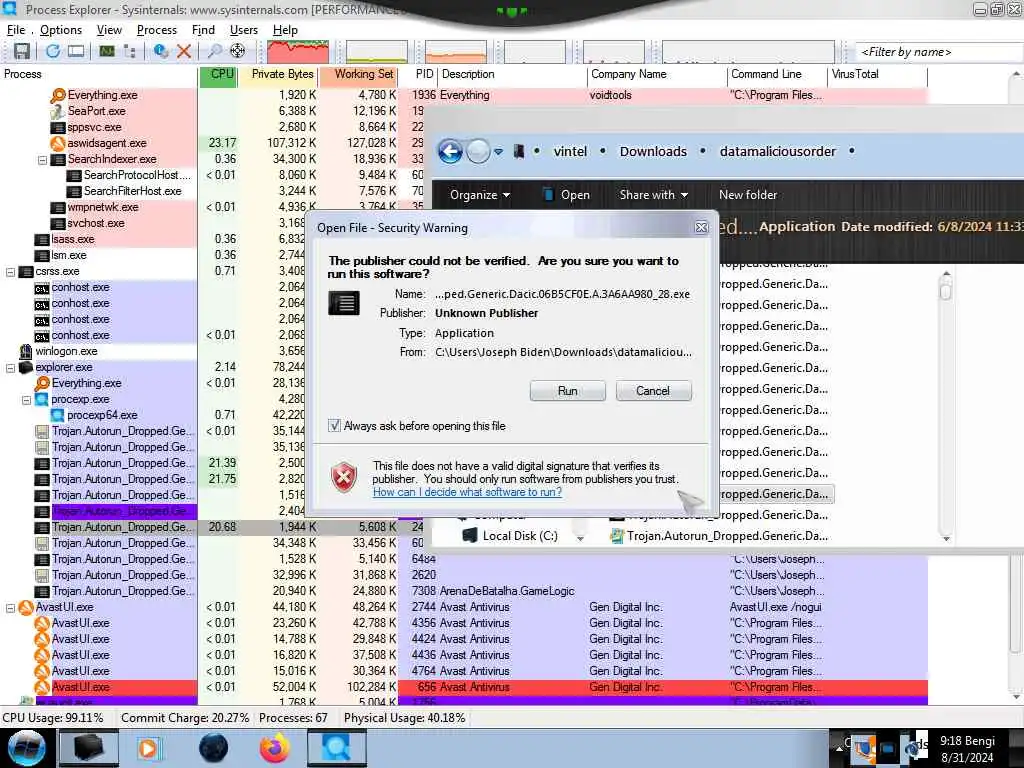Click the Downloads breadcrumb in Explorer
The height and width of the screenshot is (768, 1024).
(x=653, y=152)
